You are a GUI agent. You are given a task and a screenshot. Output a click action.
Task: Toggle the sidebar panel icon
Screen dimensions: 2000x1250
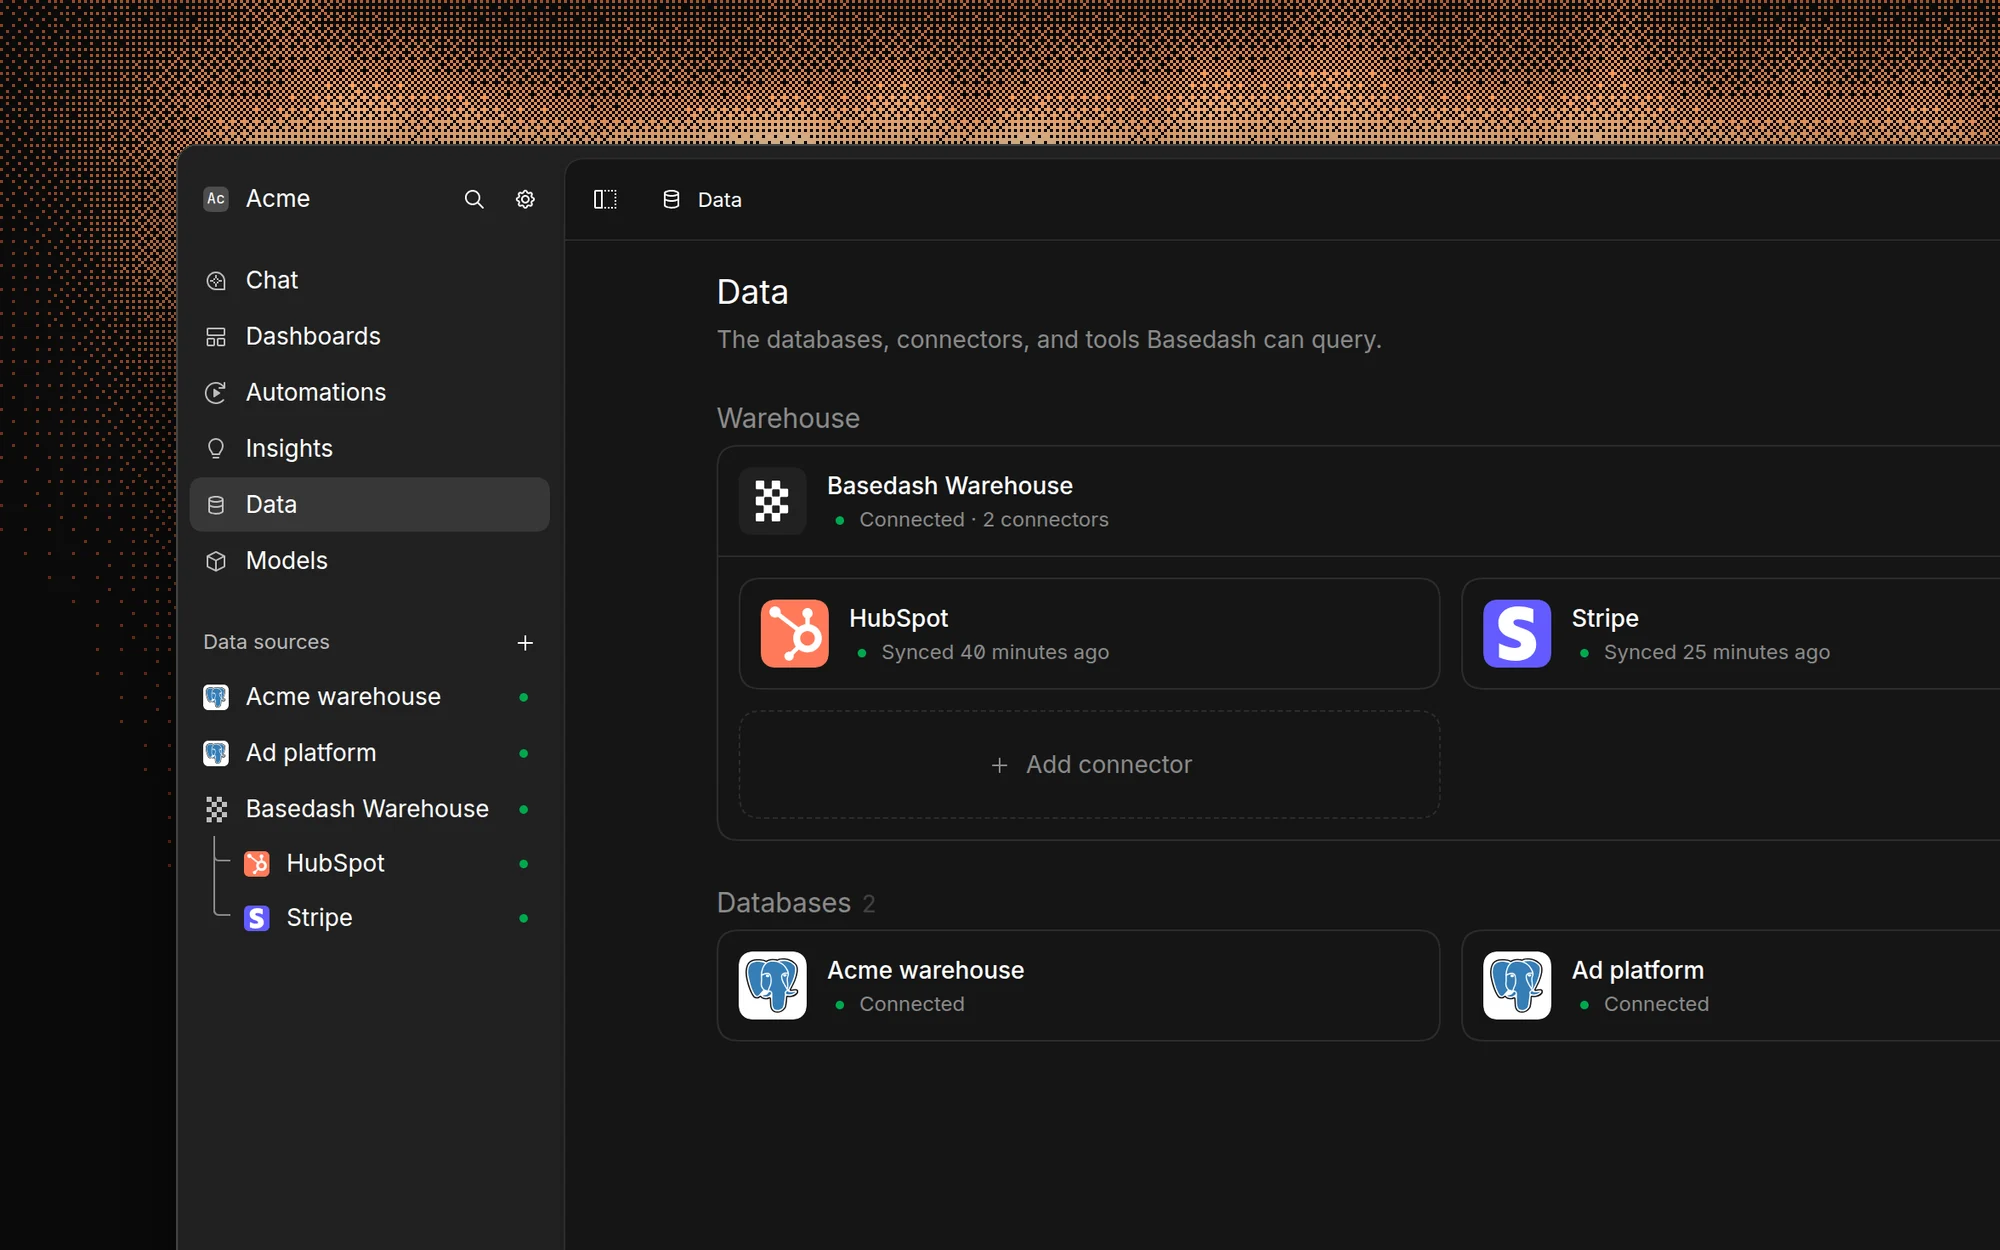click(605, 199)
